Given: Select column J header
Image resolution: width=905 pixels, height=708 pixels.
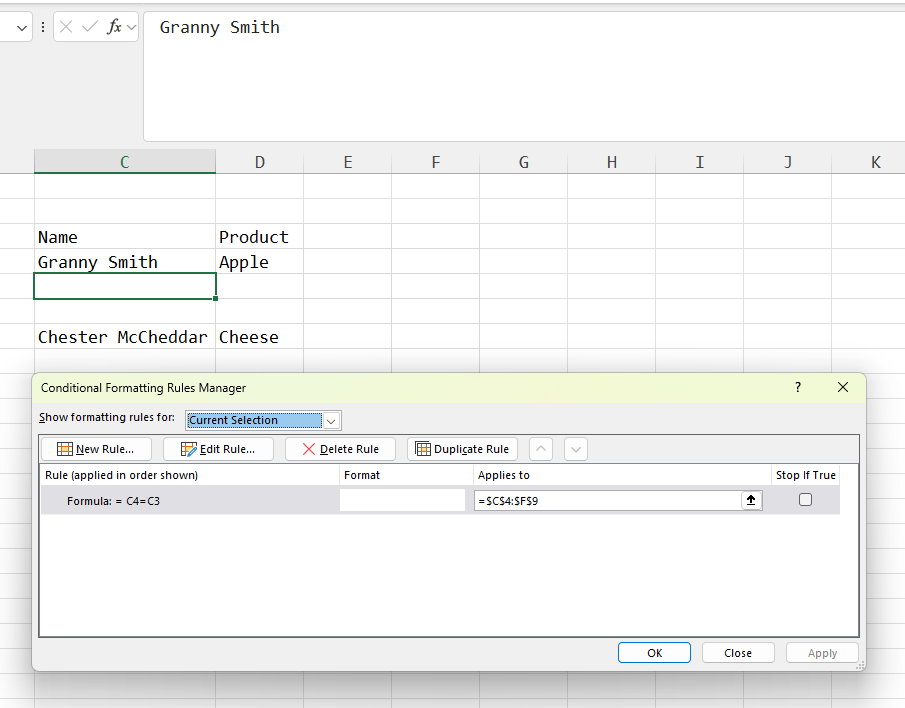Looking at the screenshot, I should [788, 162].
